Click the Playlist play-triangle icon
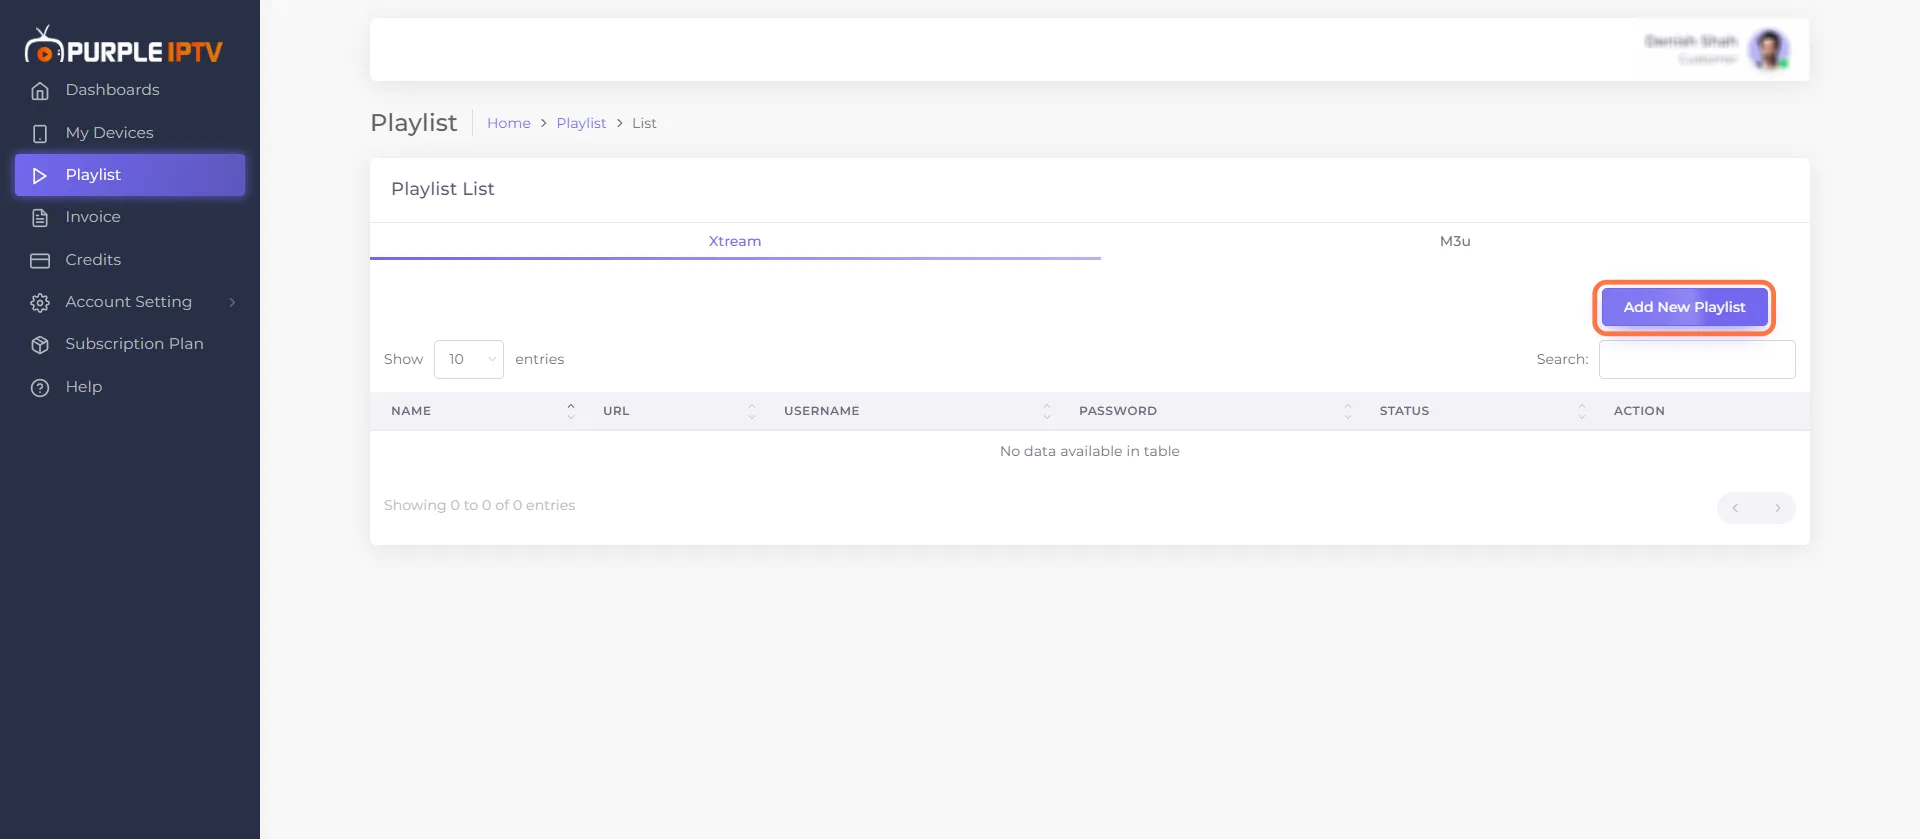1920x839 pixels. tap(40, 176)
